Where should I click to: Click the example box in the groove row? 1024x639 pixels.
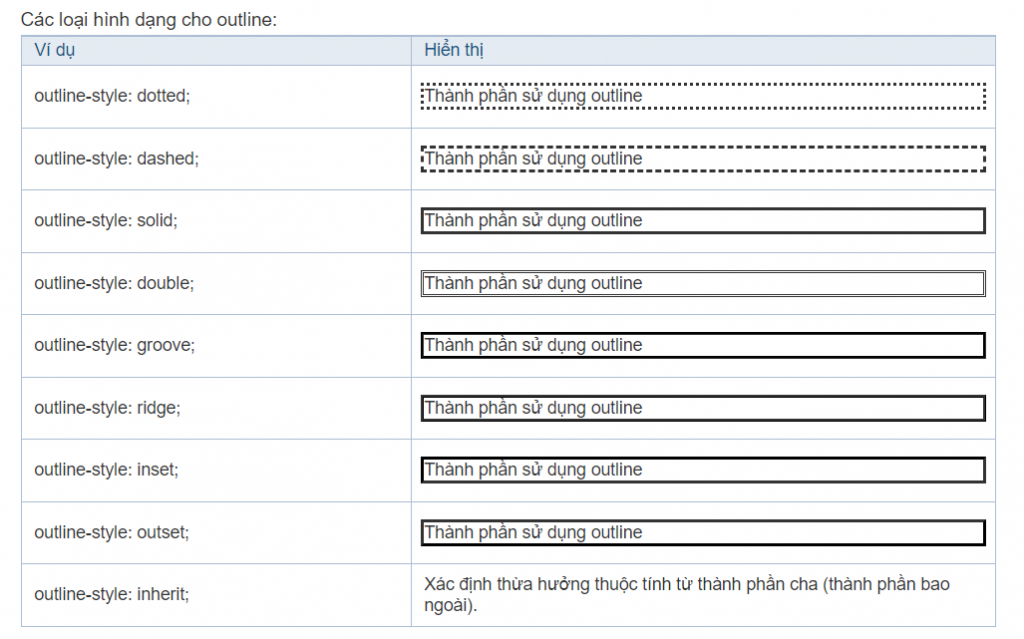[x=703, y=345]
